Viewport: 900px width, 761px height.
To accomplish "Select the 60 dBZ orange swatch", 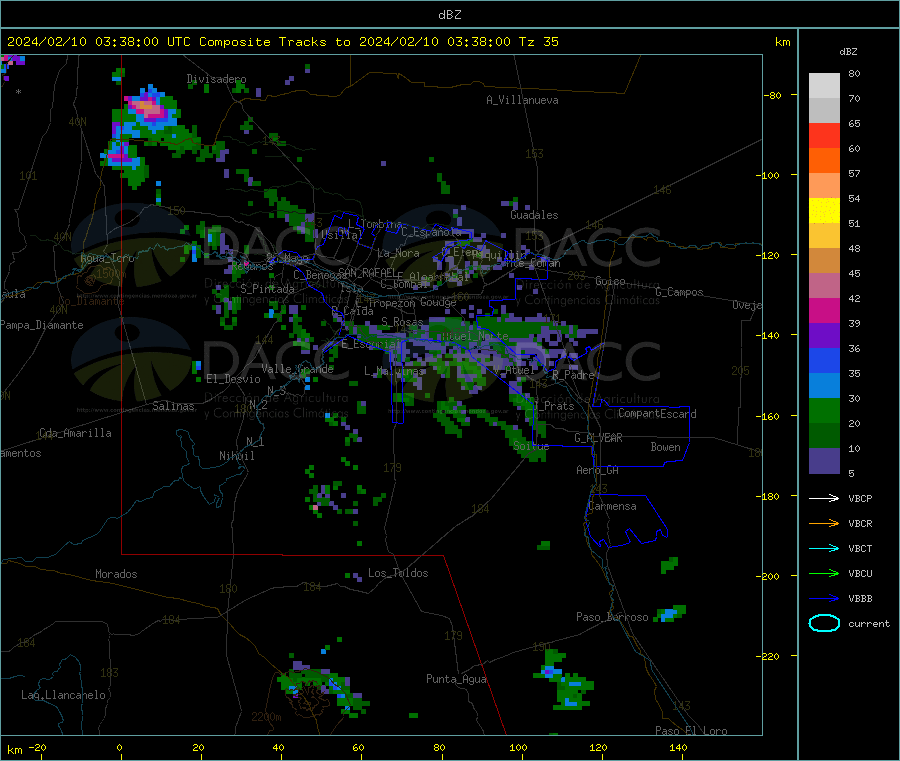I will pyautogui.click(x=824, y=161).
